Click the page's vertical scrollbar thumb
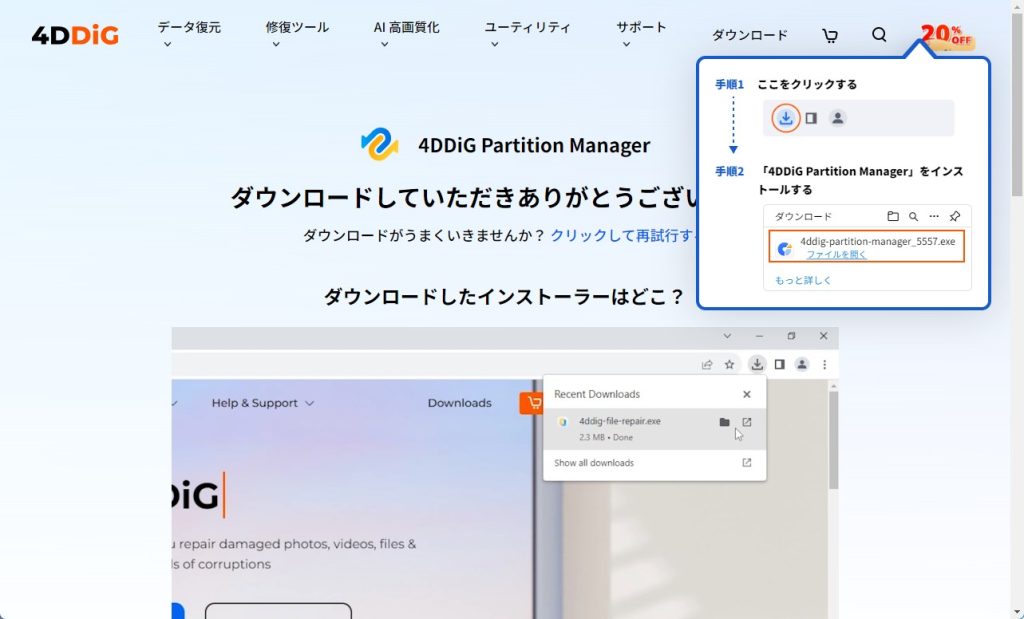Screen dimensions: 1024x619 [x=1016, y=100]
